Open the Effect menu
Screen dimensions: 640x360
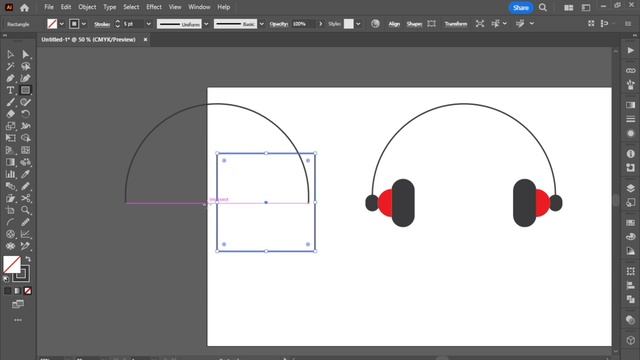[154, 7]
